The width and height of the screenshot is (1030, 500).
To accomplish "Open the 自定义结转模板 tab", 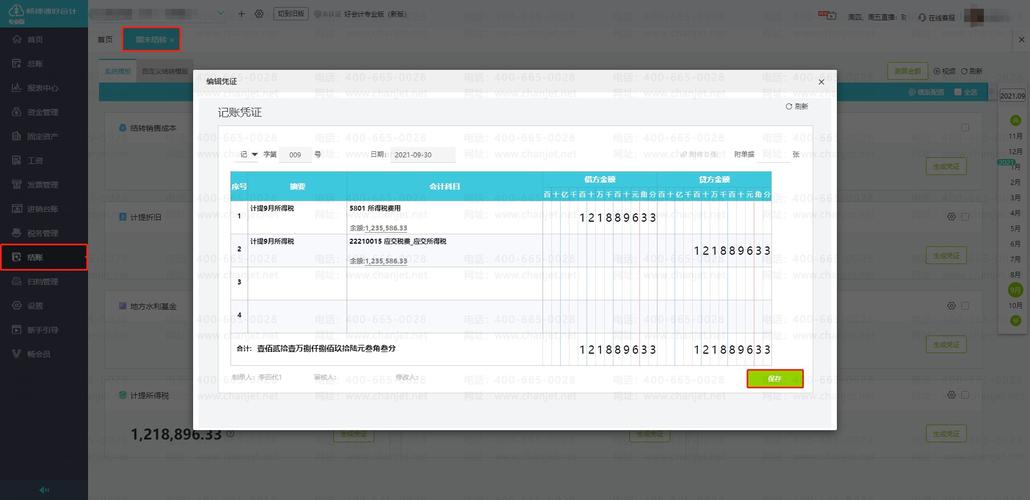I will 164,71.
